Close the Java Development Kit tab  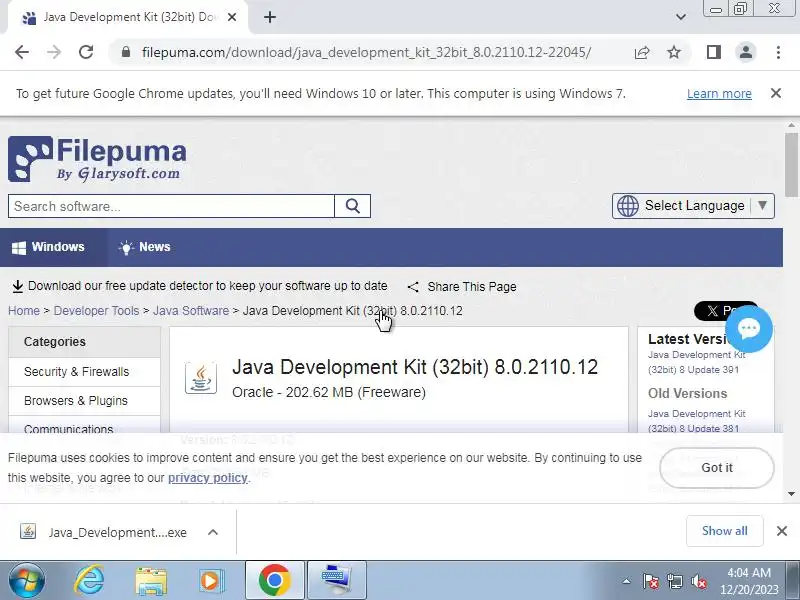232,17
